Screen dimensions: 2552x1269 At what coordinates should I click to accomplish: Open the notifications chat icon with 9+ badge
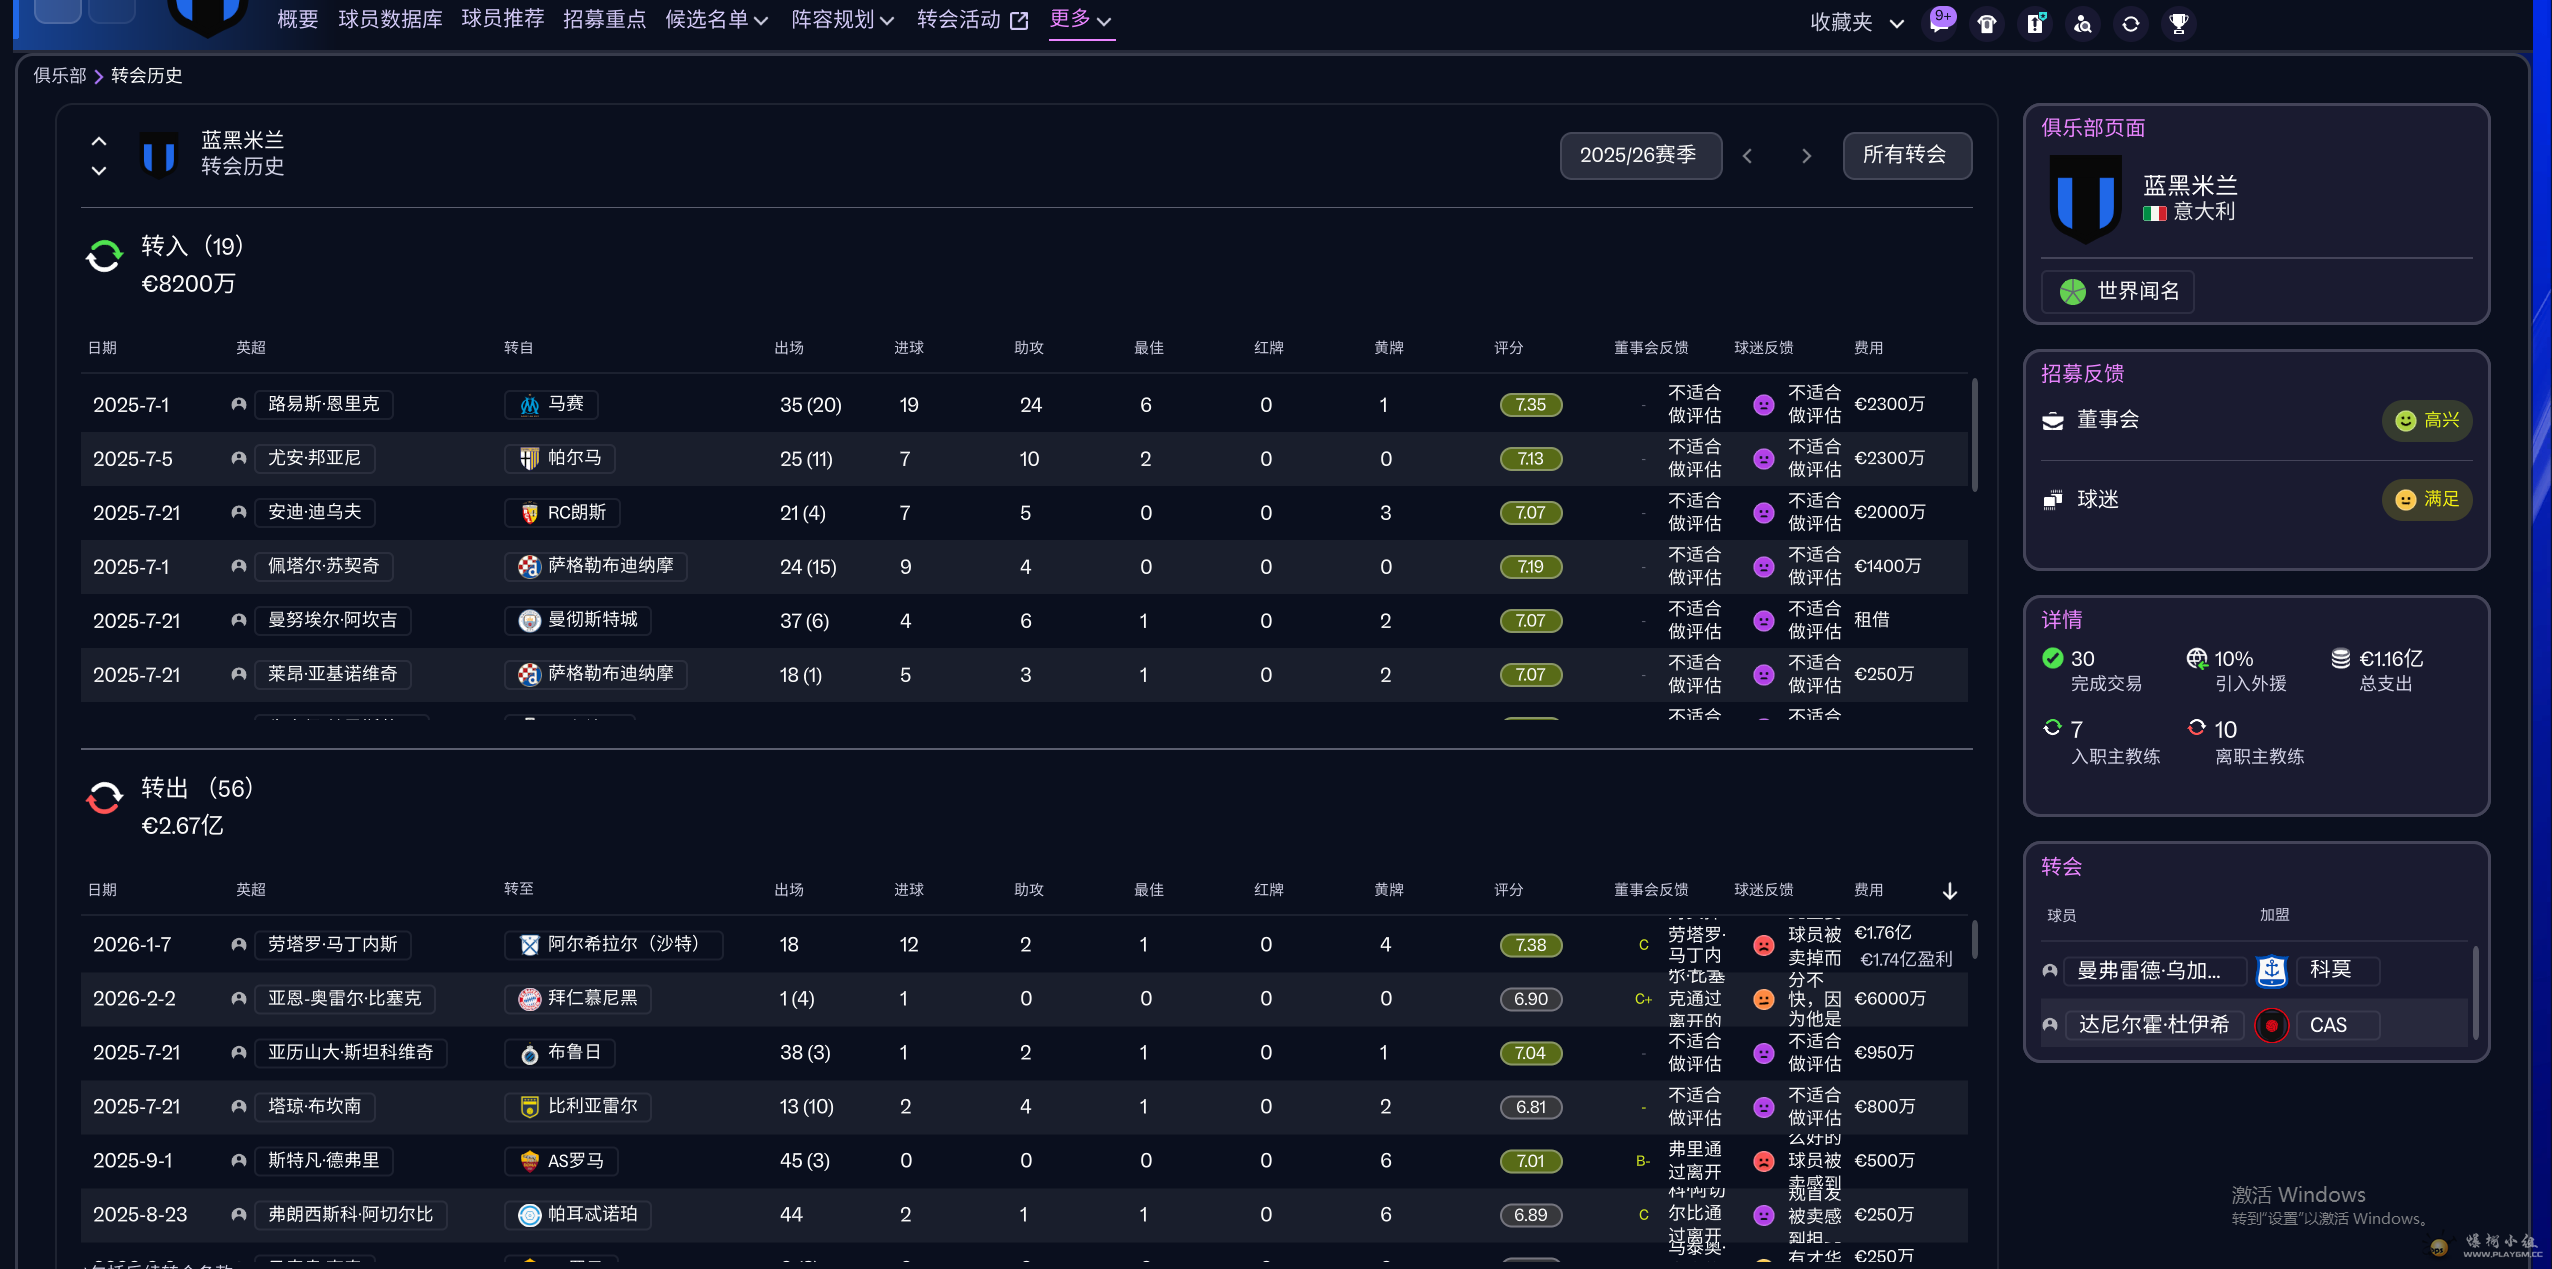[x=1939, y=22]
